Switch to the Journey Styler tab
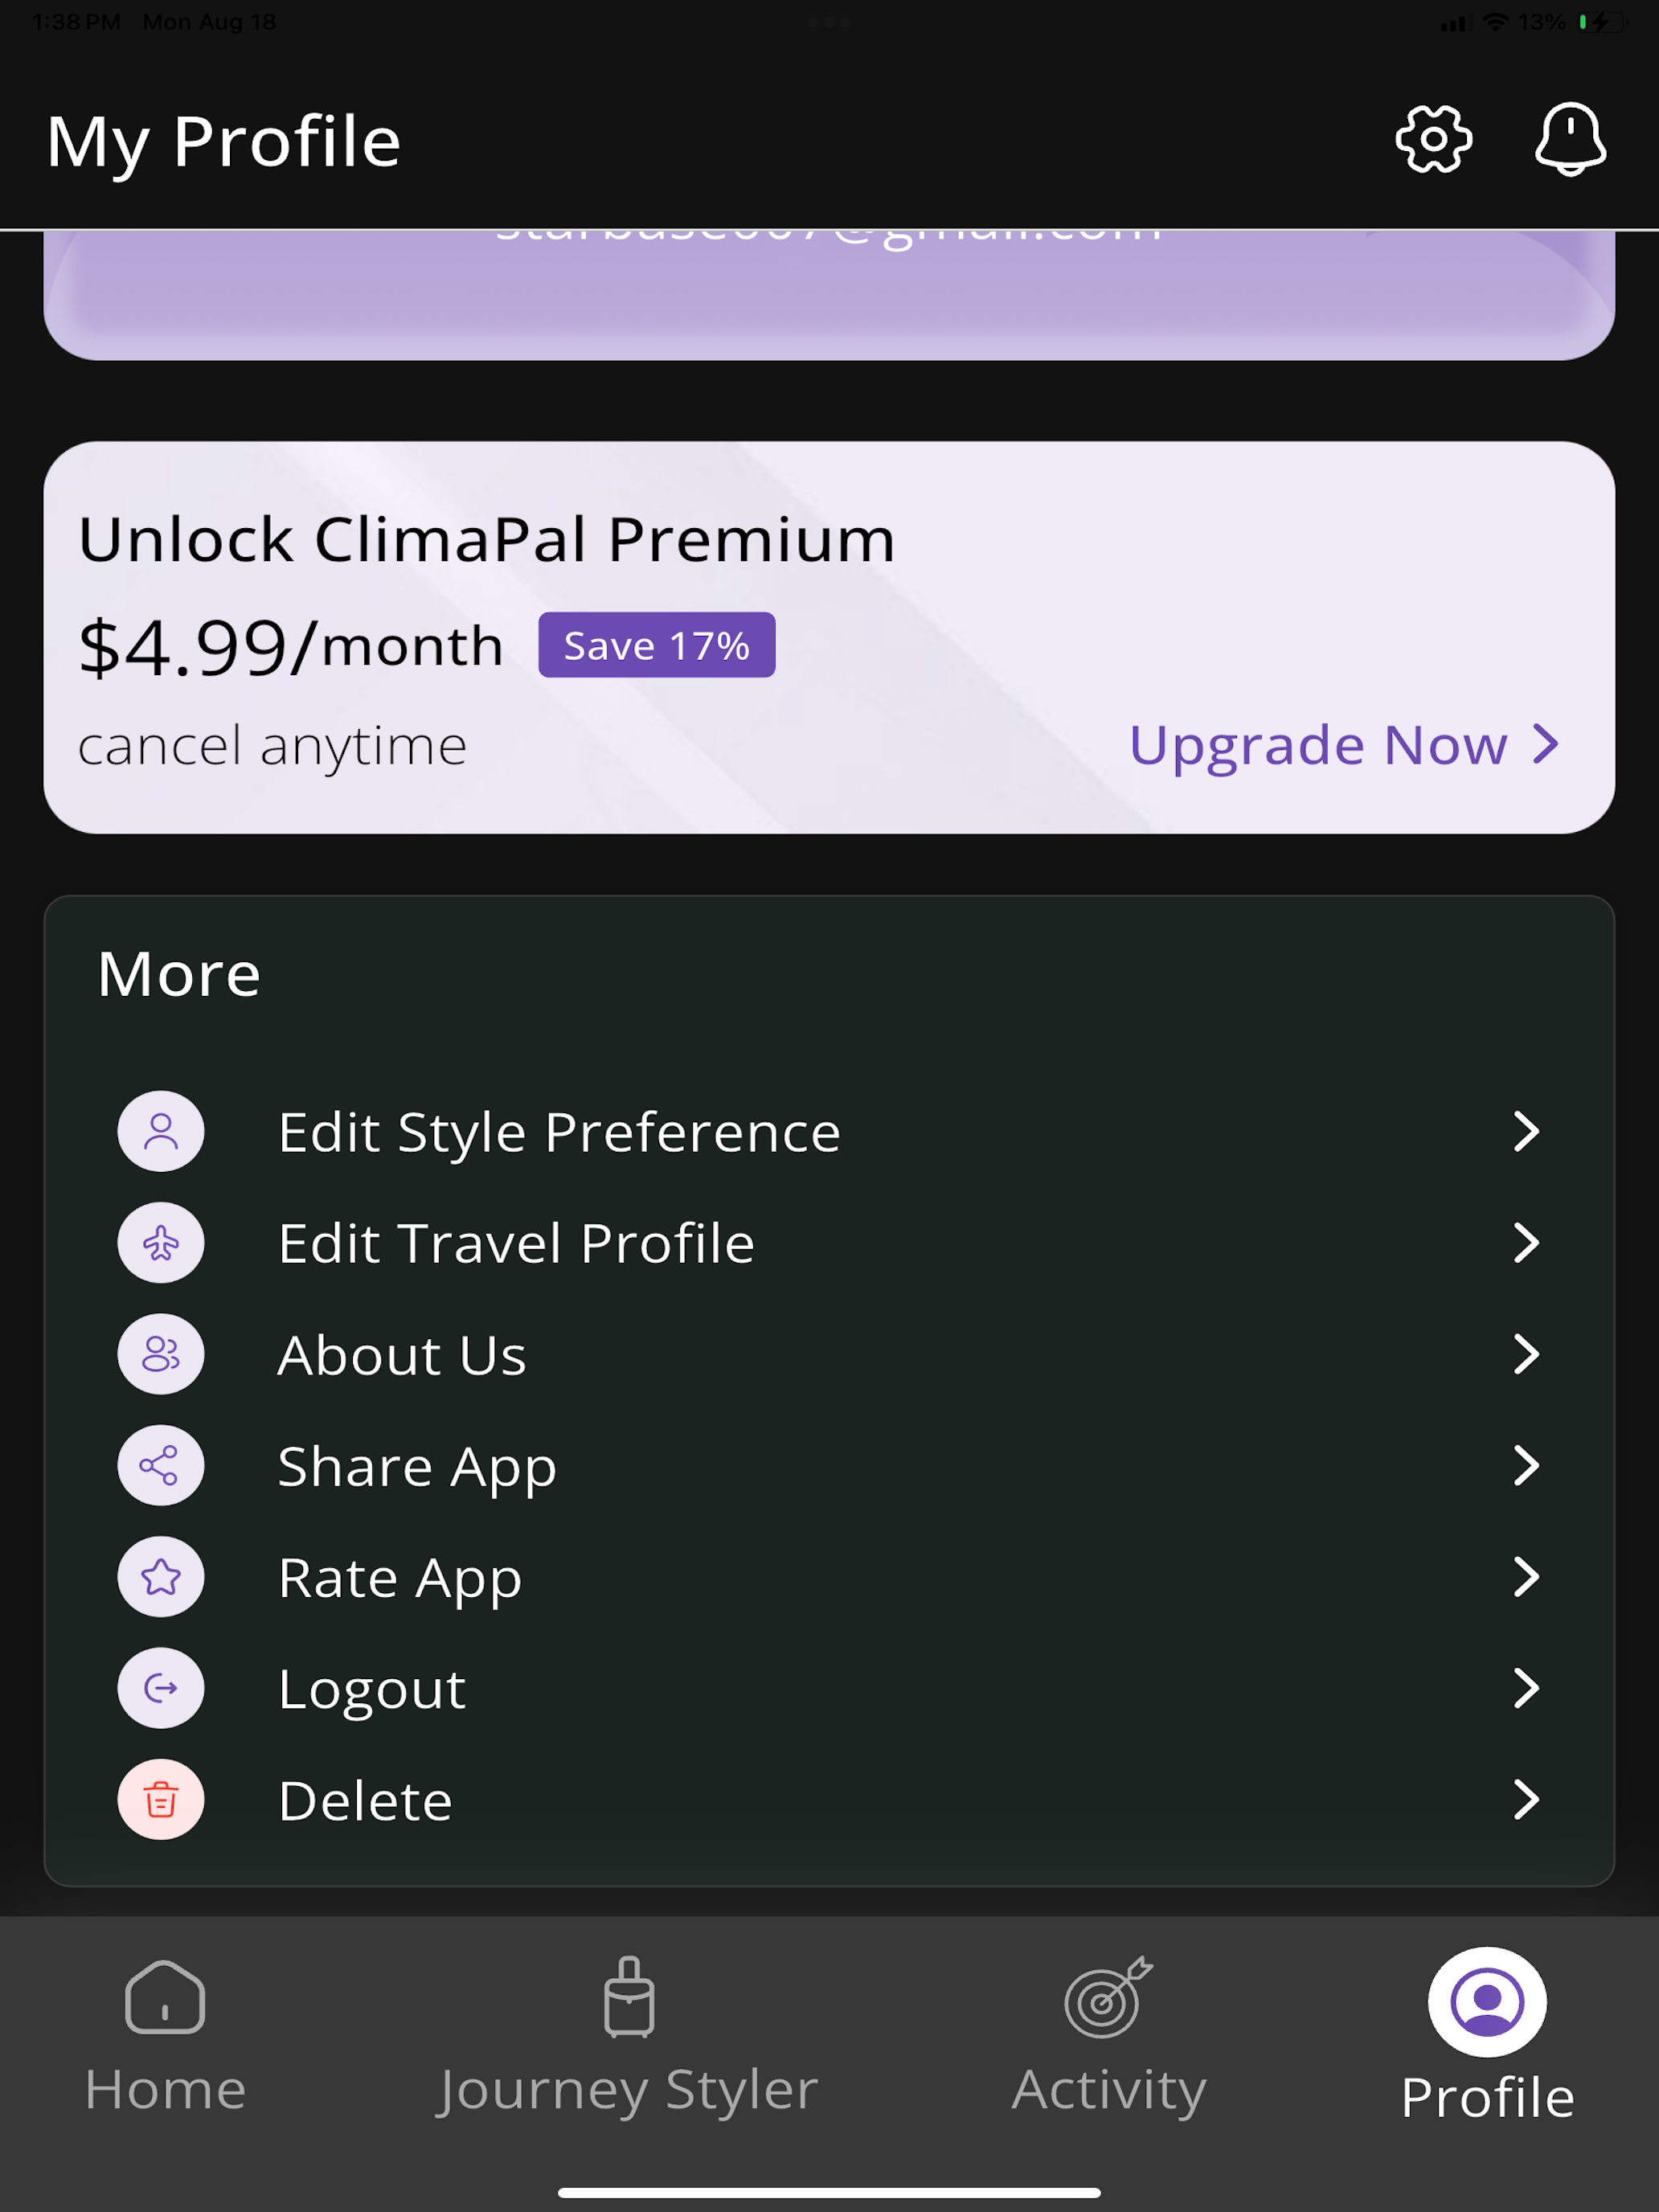The image size is (1659, 2212). point(628,2036)
